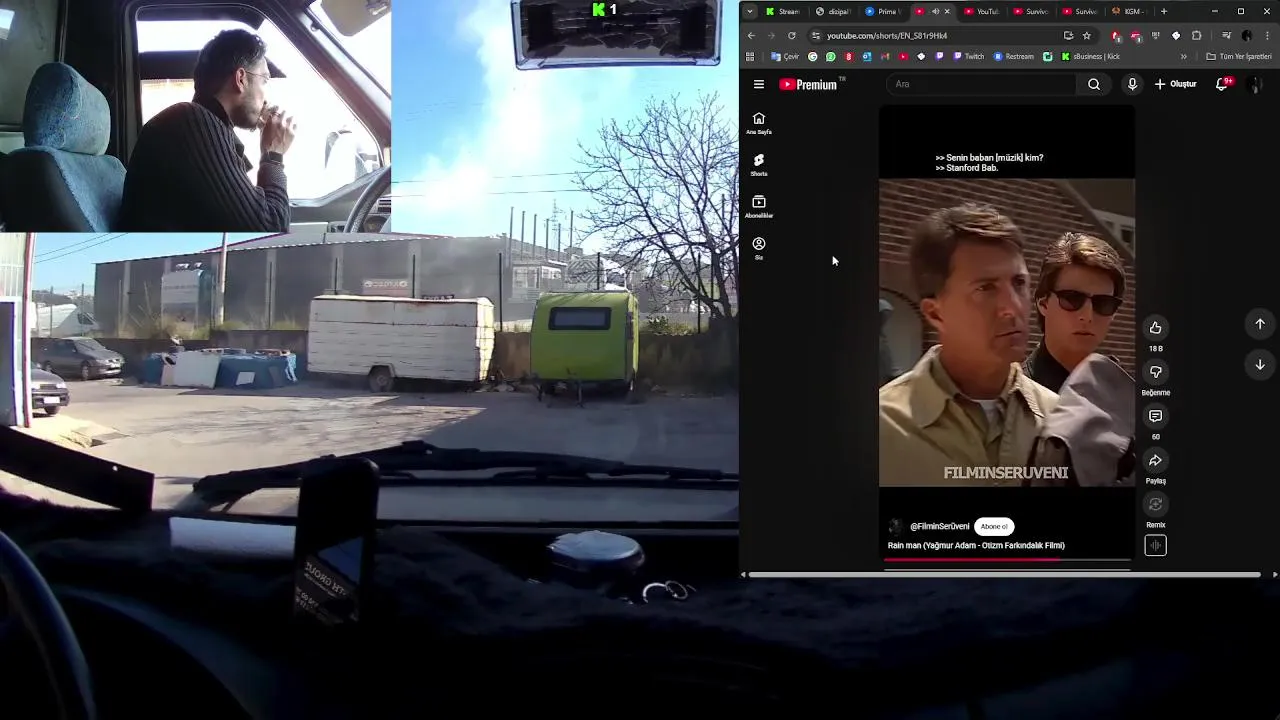Open @FilminSerüveni channel link
1280x720 pixels.
click(939, 526)
